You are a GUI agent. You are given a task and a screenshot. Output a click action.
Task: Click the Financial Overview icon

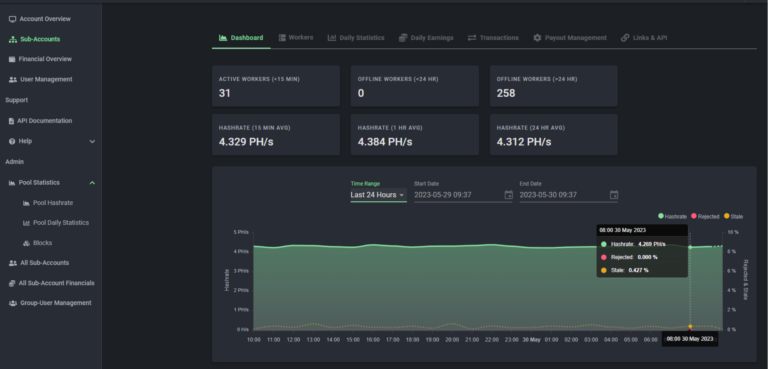[x=12, y=59]
